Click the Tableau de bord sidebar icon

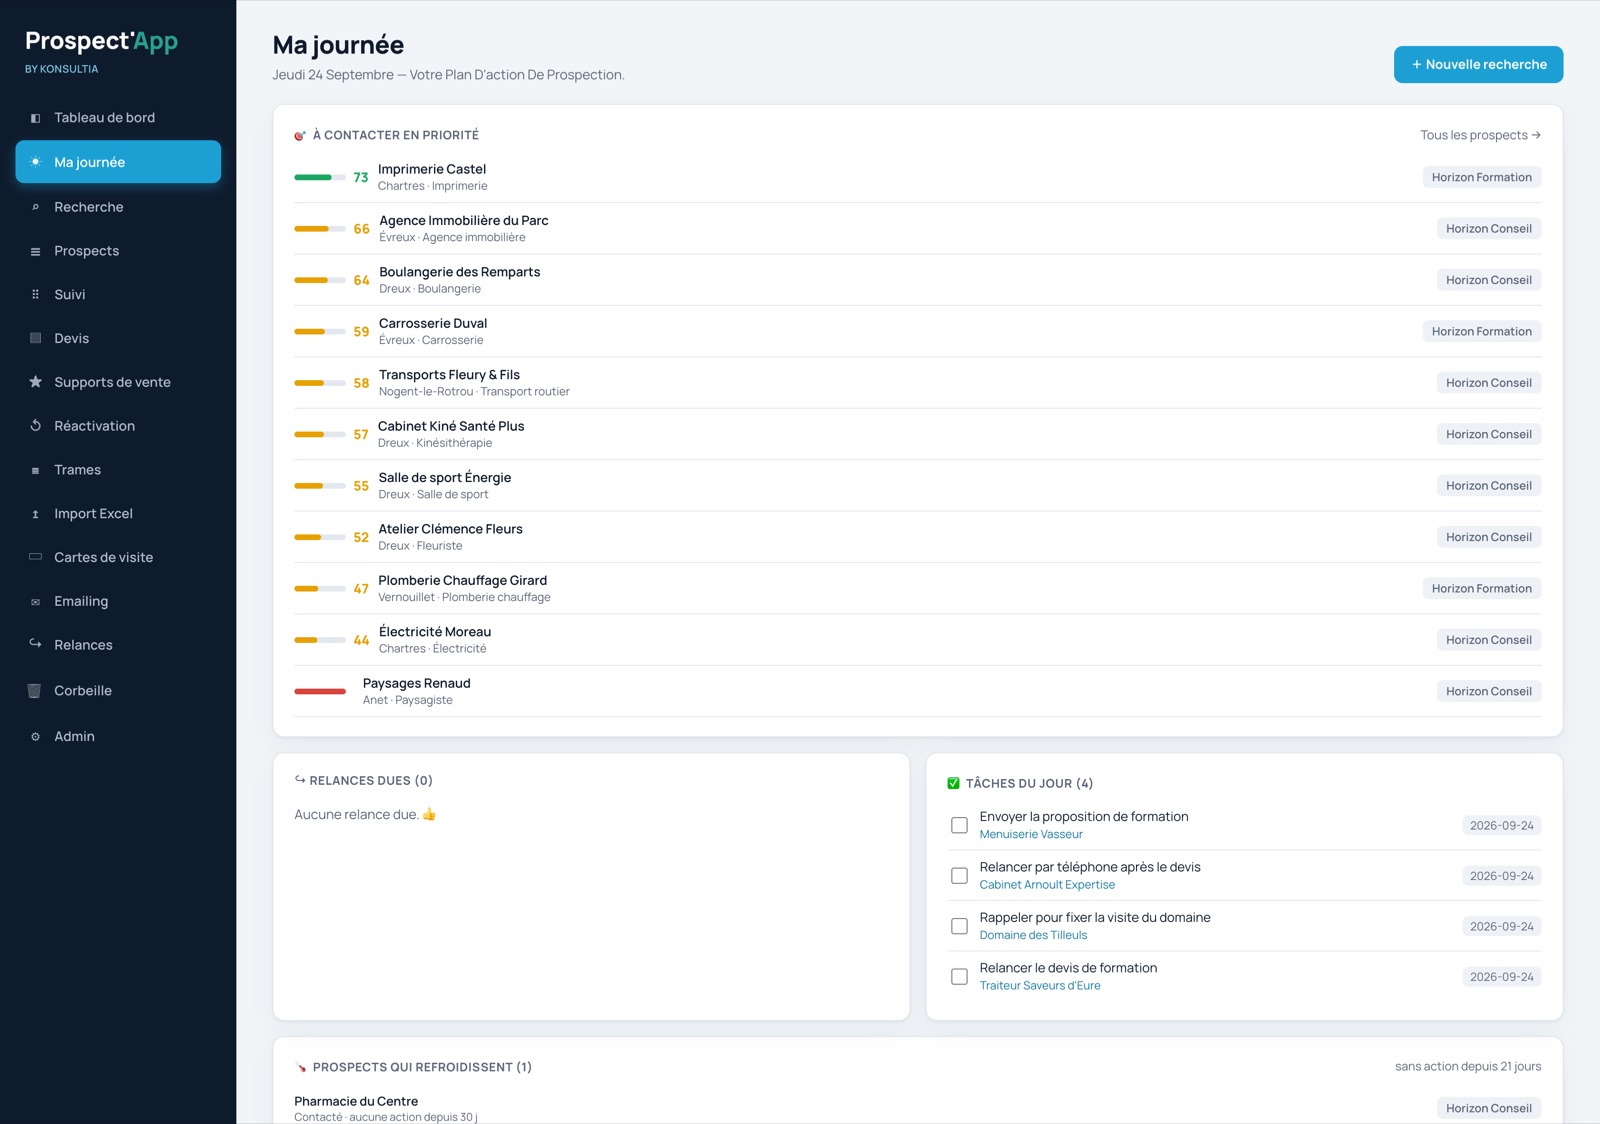click(35, 118)
